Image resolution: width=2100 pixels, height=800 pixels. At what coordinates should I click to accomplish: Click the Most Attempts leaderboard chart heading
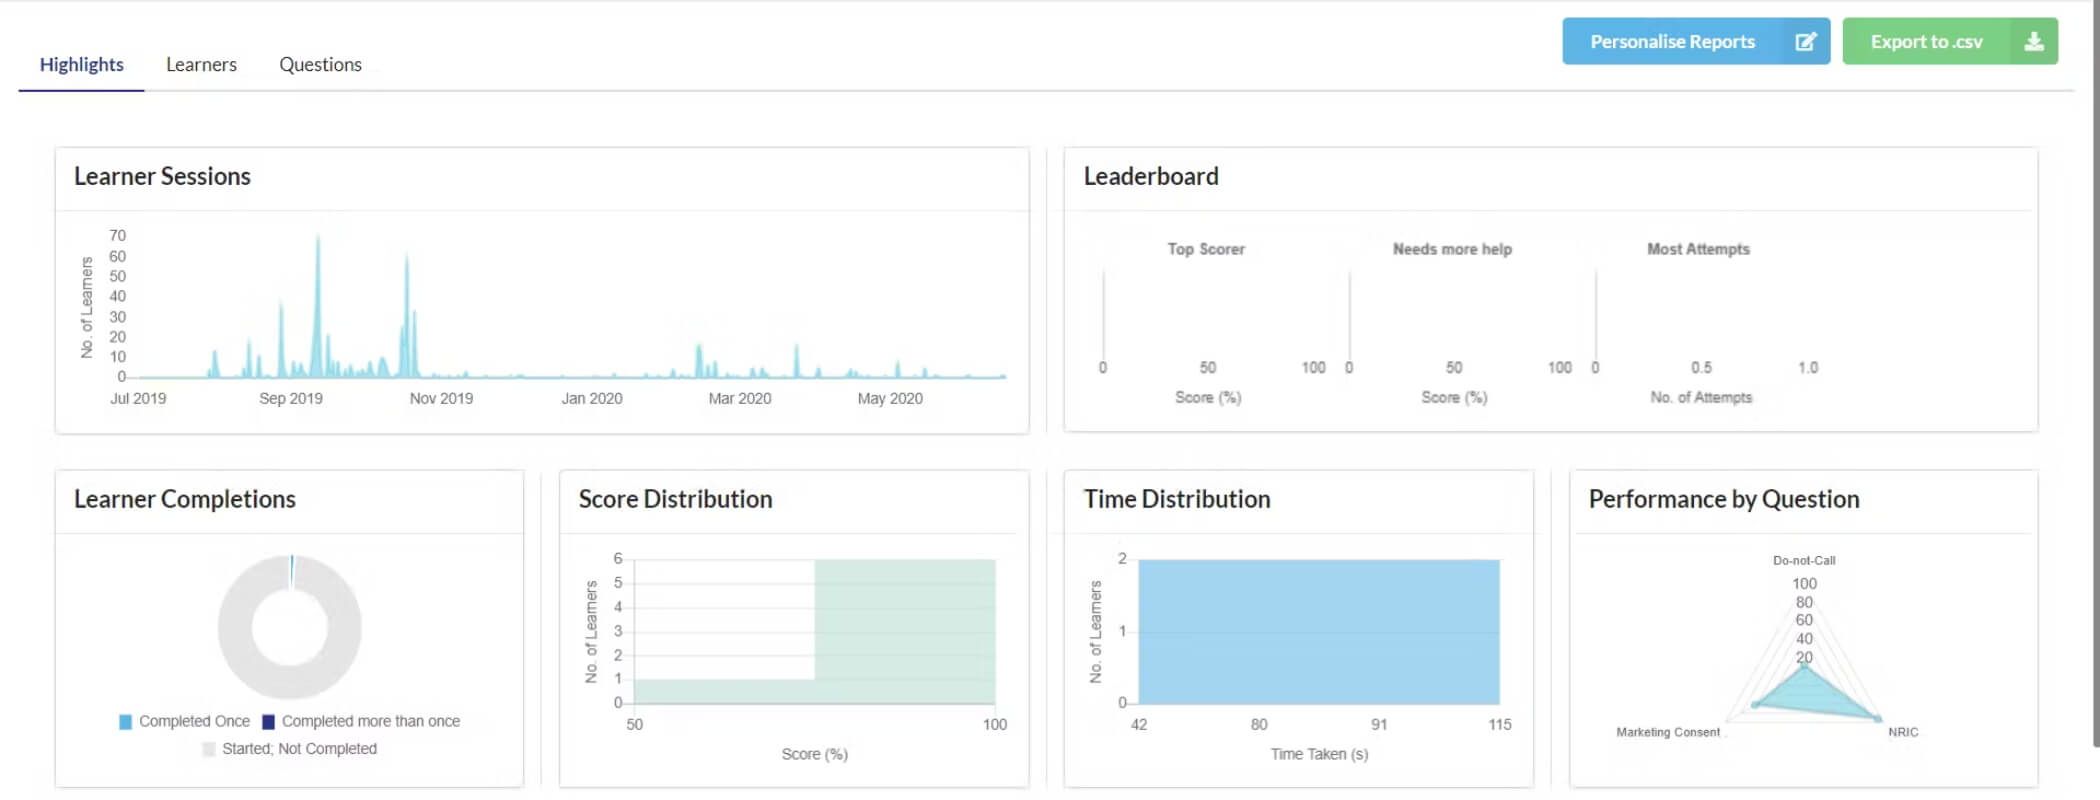point(1698,249)
